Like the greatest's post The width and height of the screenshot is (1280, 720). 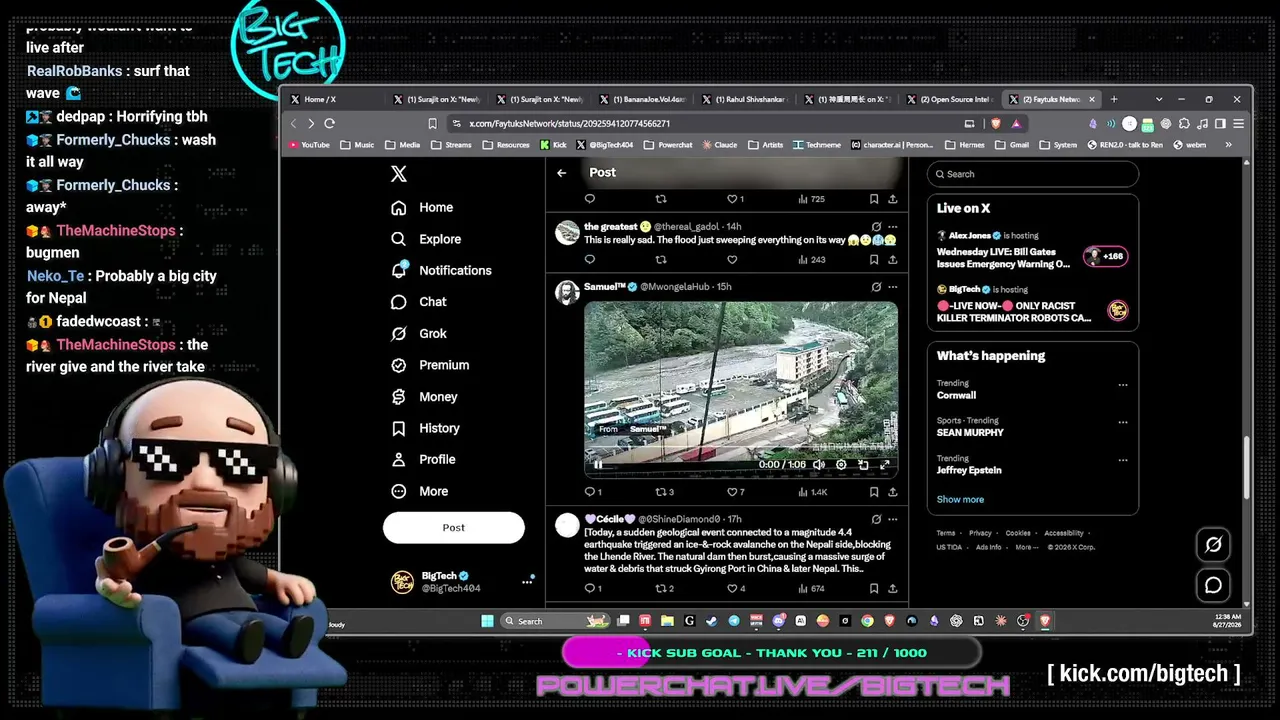732,260
